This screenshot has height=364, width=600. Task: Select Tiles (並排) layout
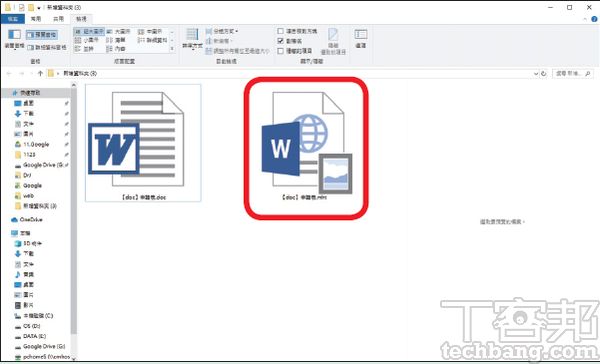point(85,49)
